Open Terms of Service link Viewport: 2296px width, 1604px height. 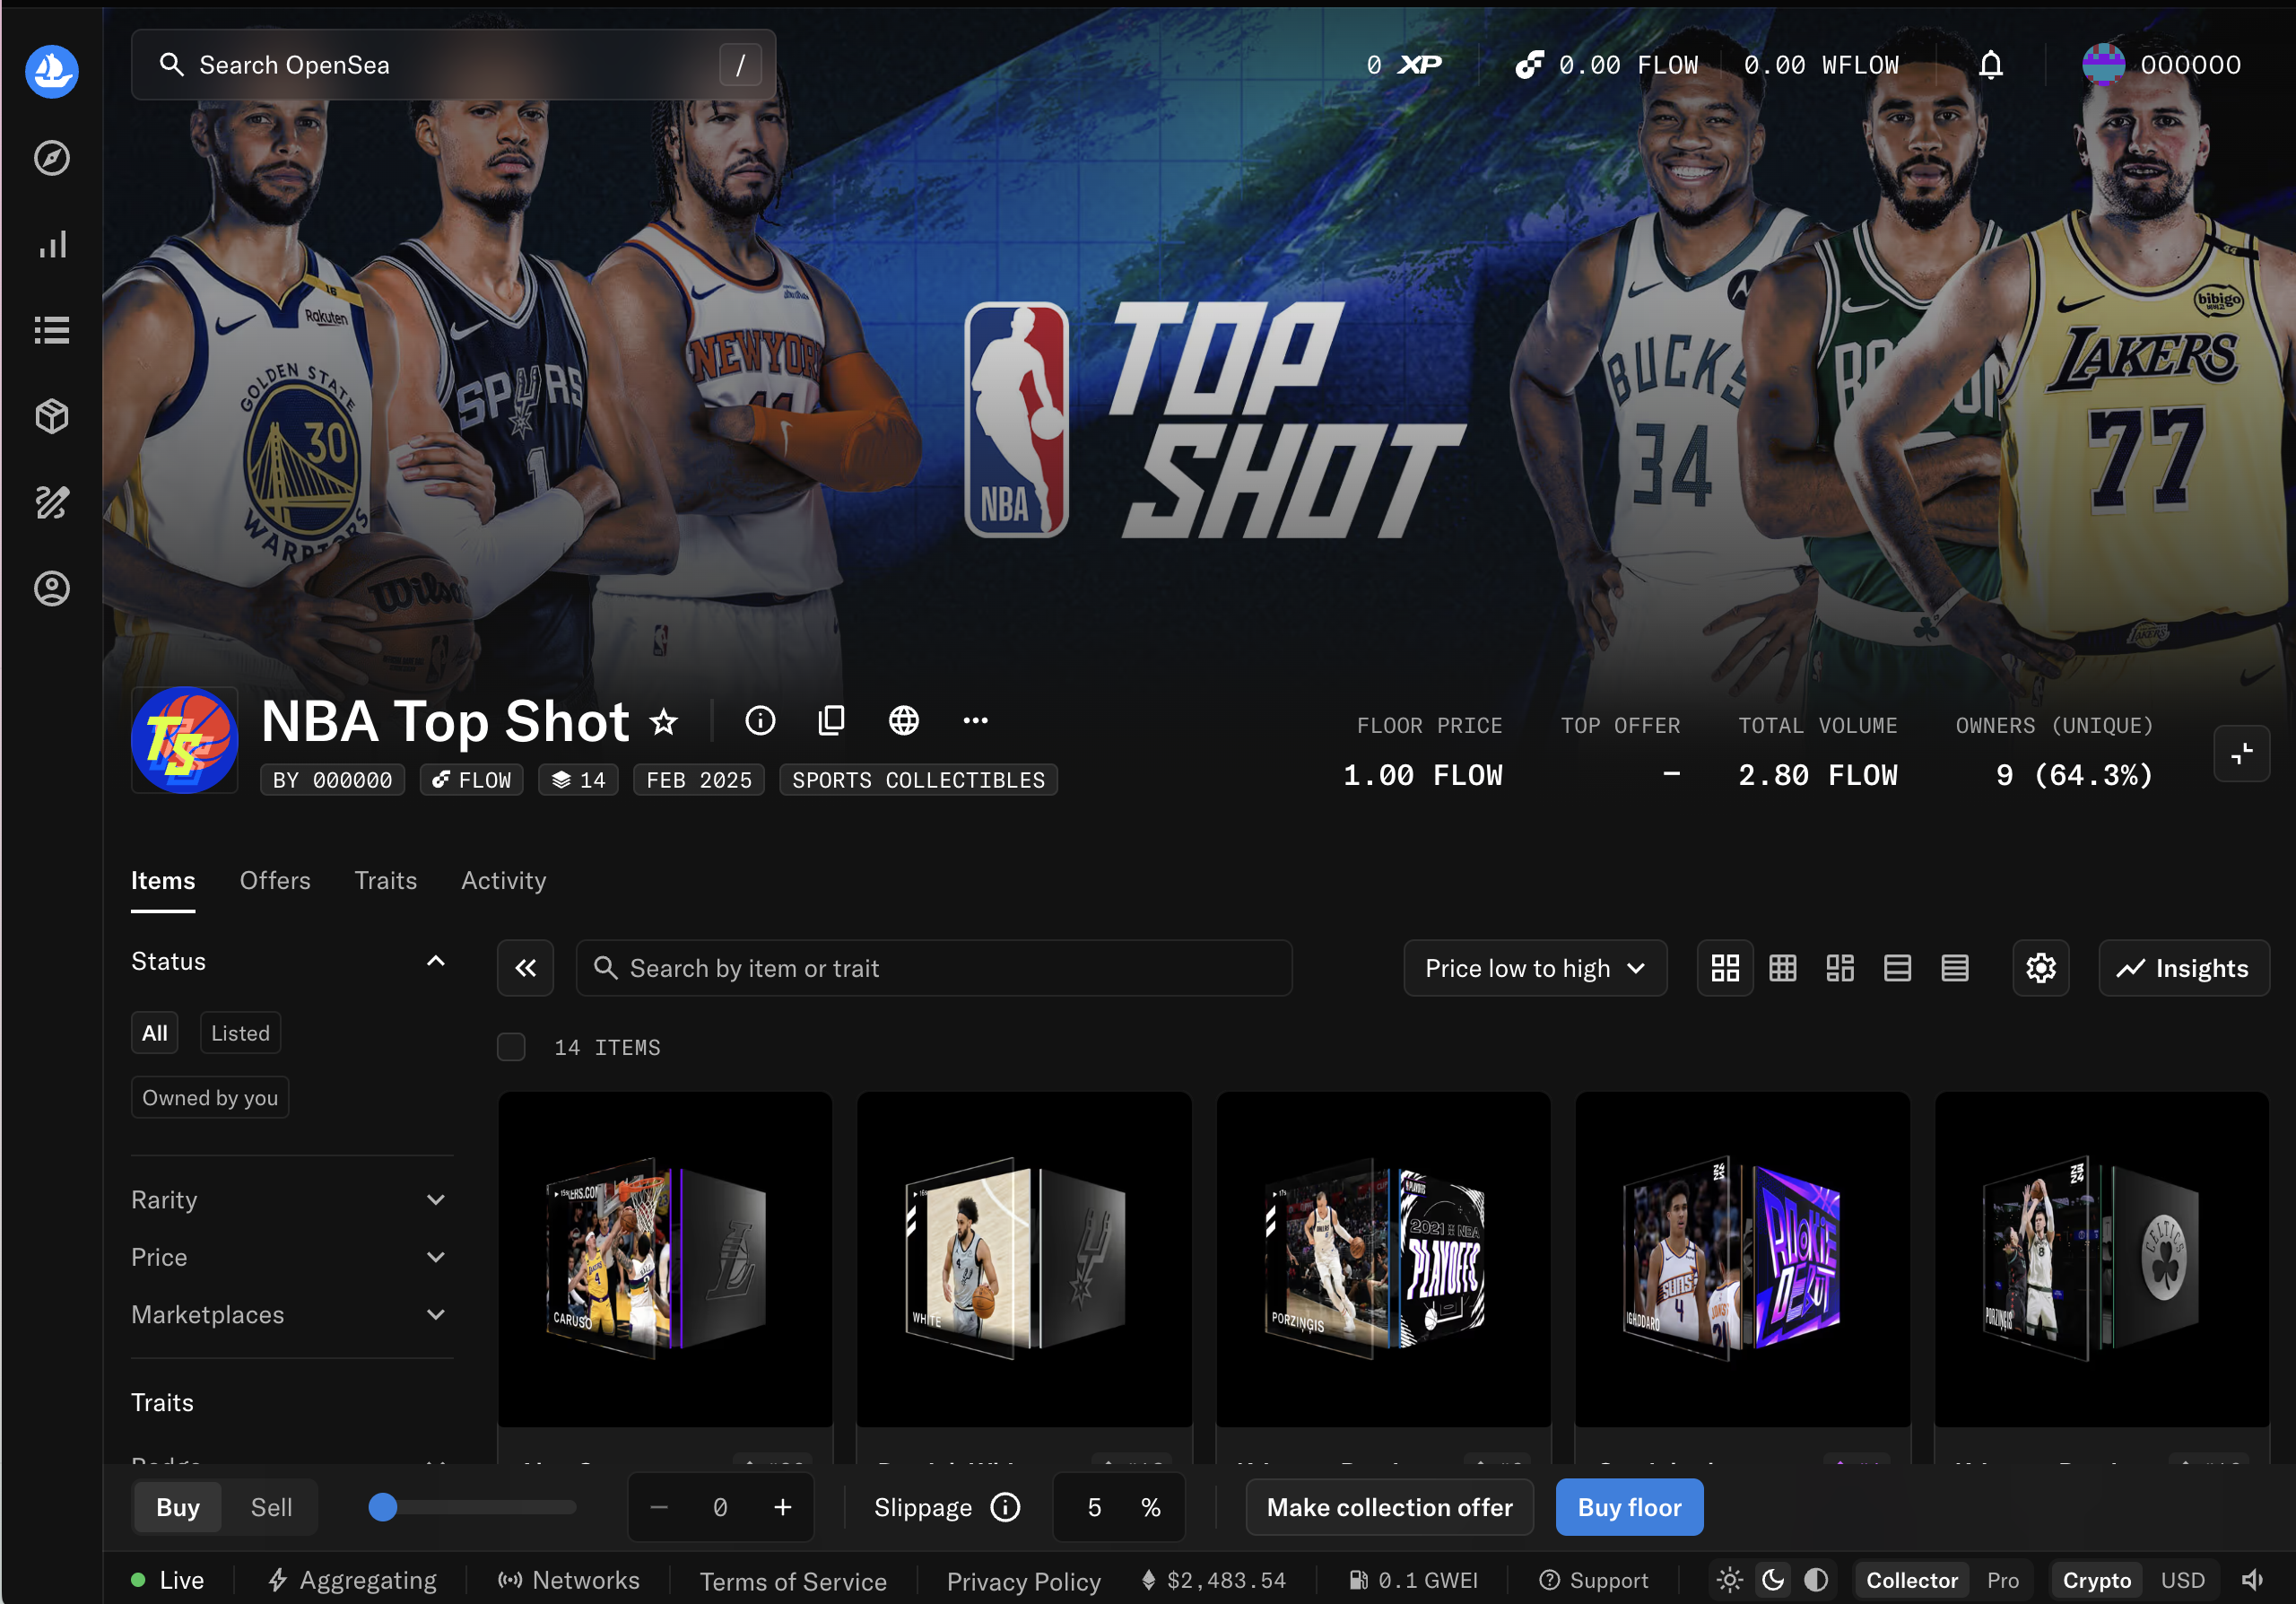793,1581
